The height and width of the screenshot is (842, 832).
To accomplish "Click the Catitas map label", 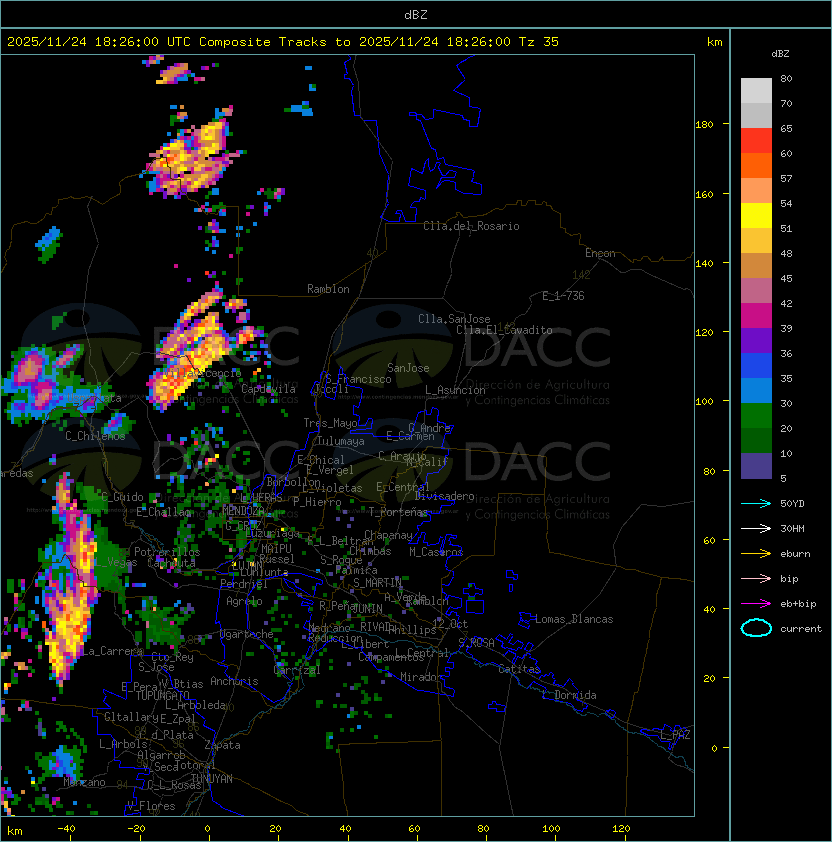I will [519, 669].
